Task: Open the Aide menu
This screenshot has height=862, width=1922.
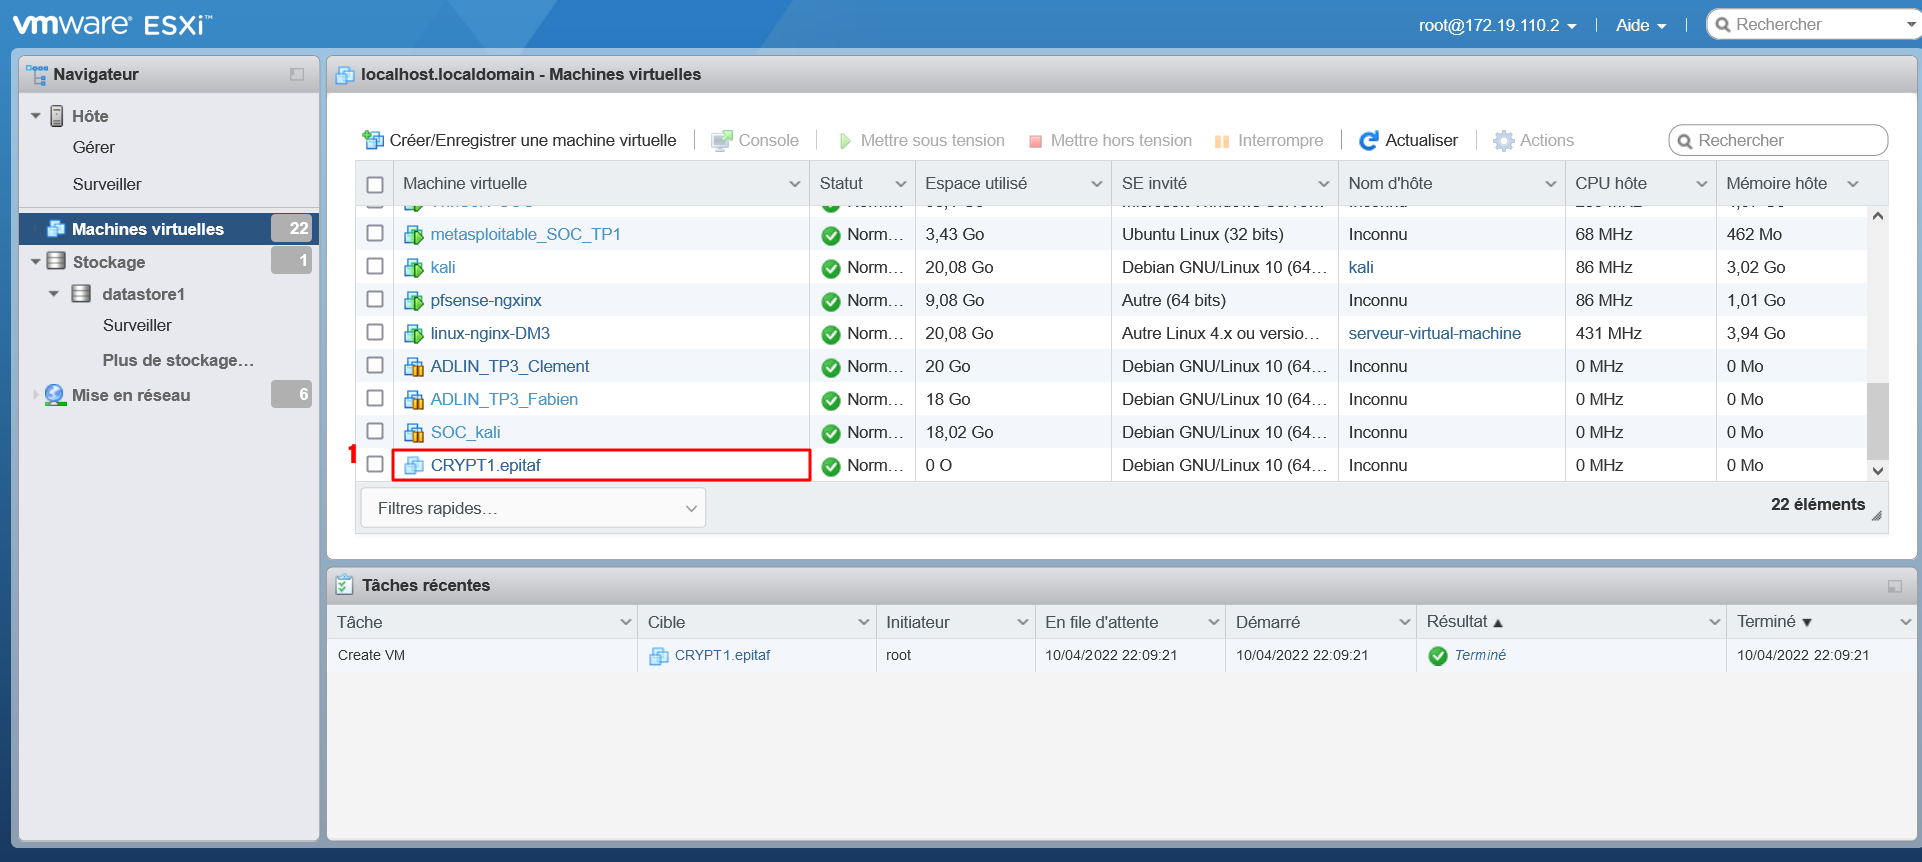Action: click(1640, 25)
